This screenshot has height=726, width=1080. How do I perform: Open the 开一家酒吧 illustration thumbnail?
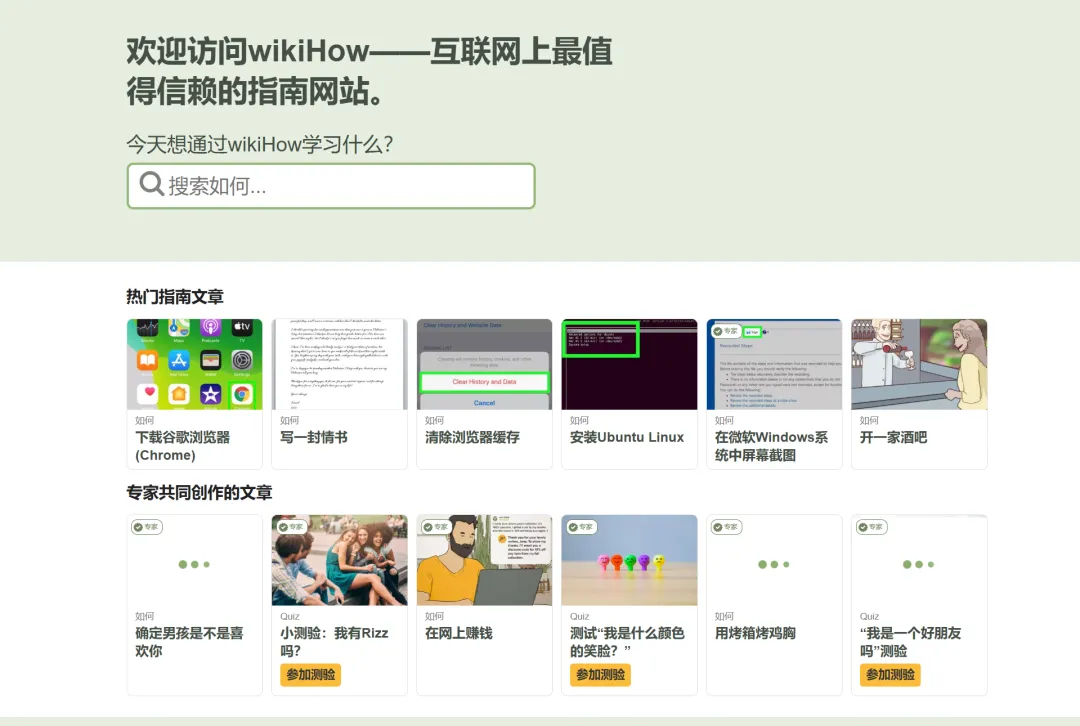coord(919,364)
